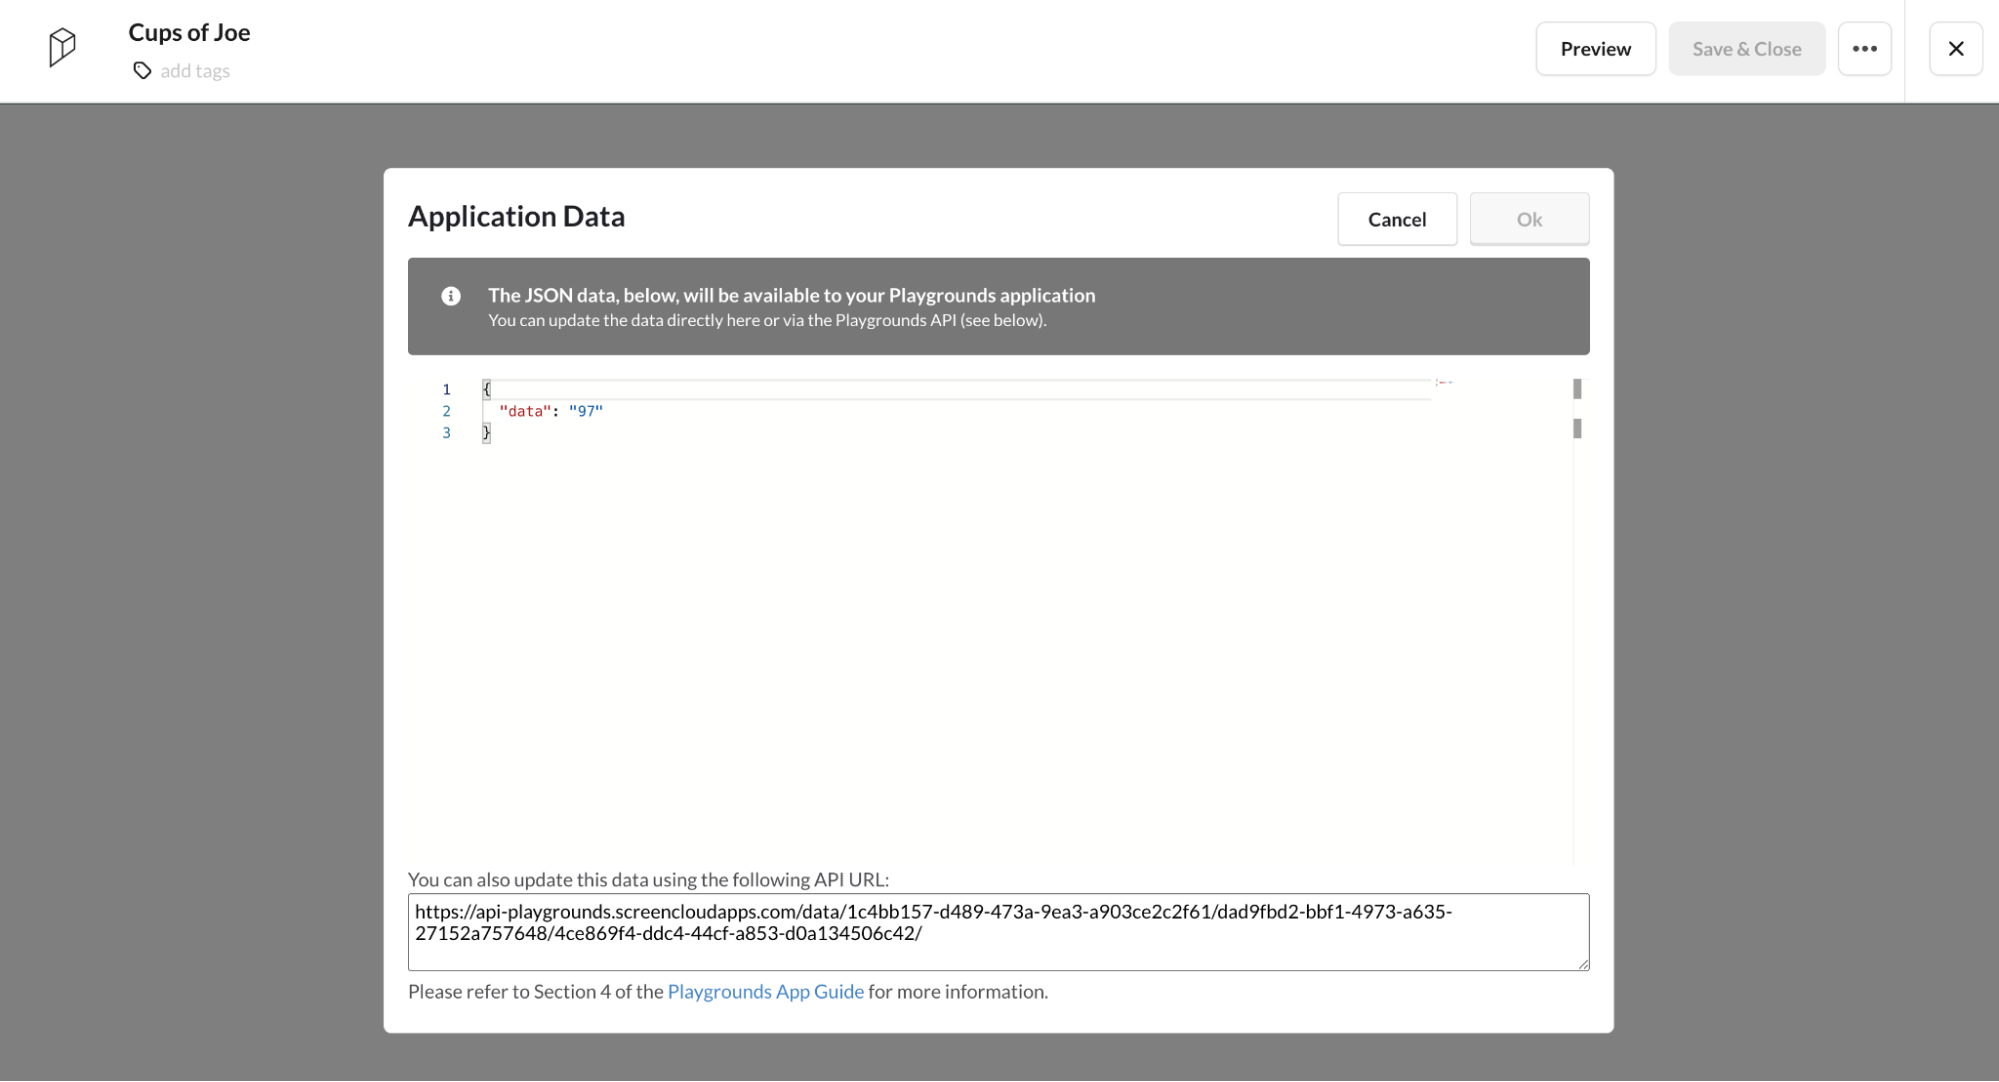The height and width of the screenshot is (1082, 1999).
Task: Collapse the JSON object fold marker
Action: [1441, 382]
